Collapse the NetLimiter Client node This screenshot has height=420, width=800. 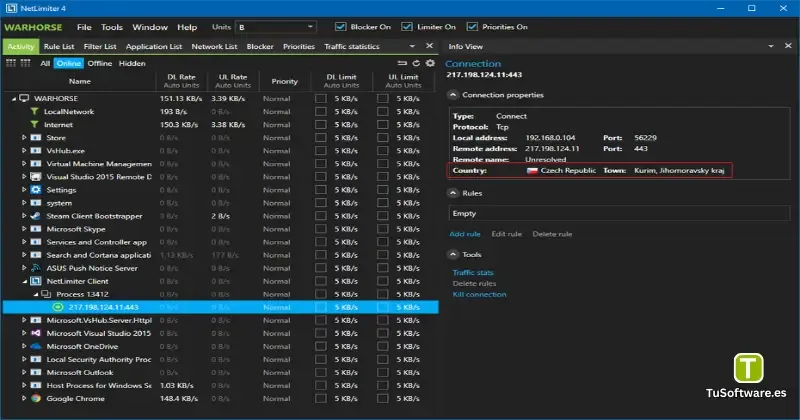click(x=24, y=281)
